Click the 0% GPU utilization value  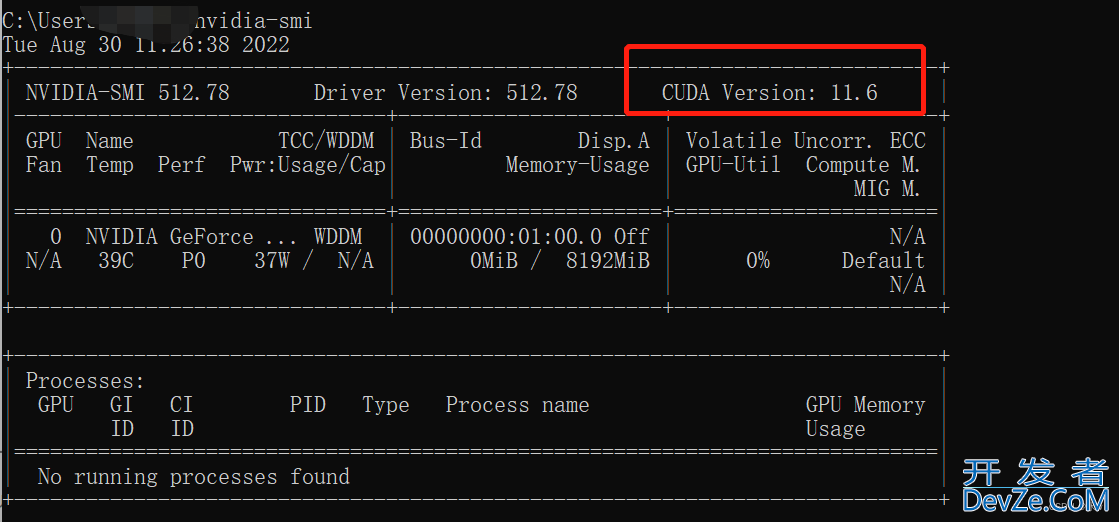point(758,261)
